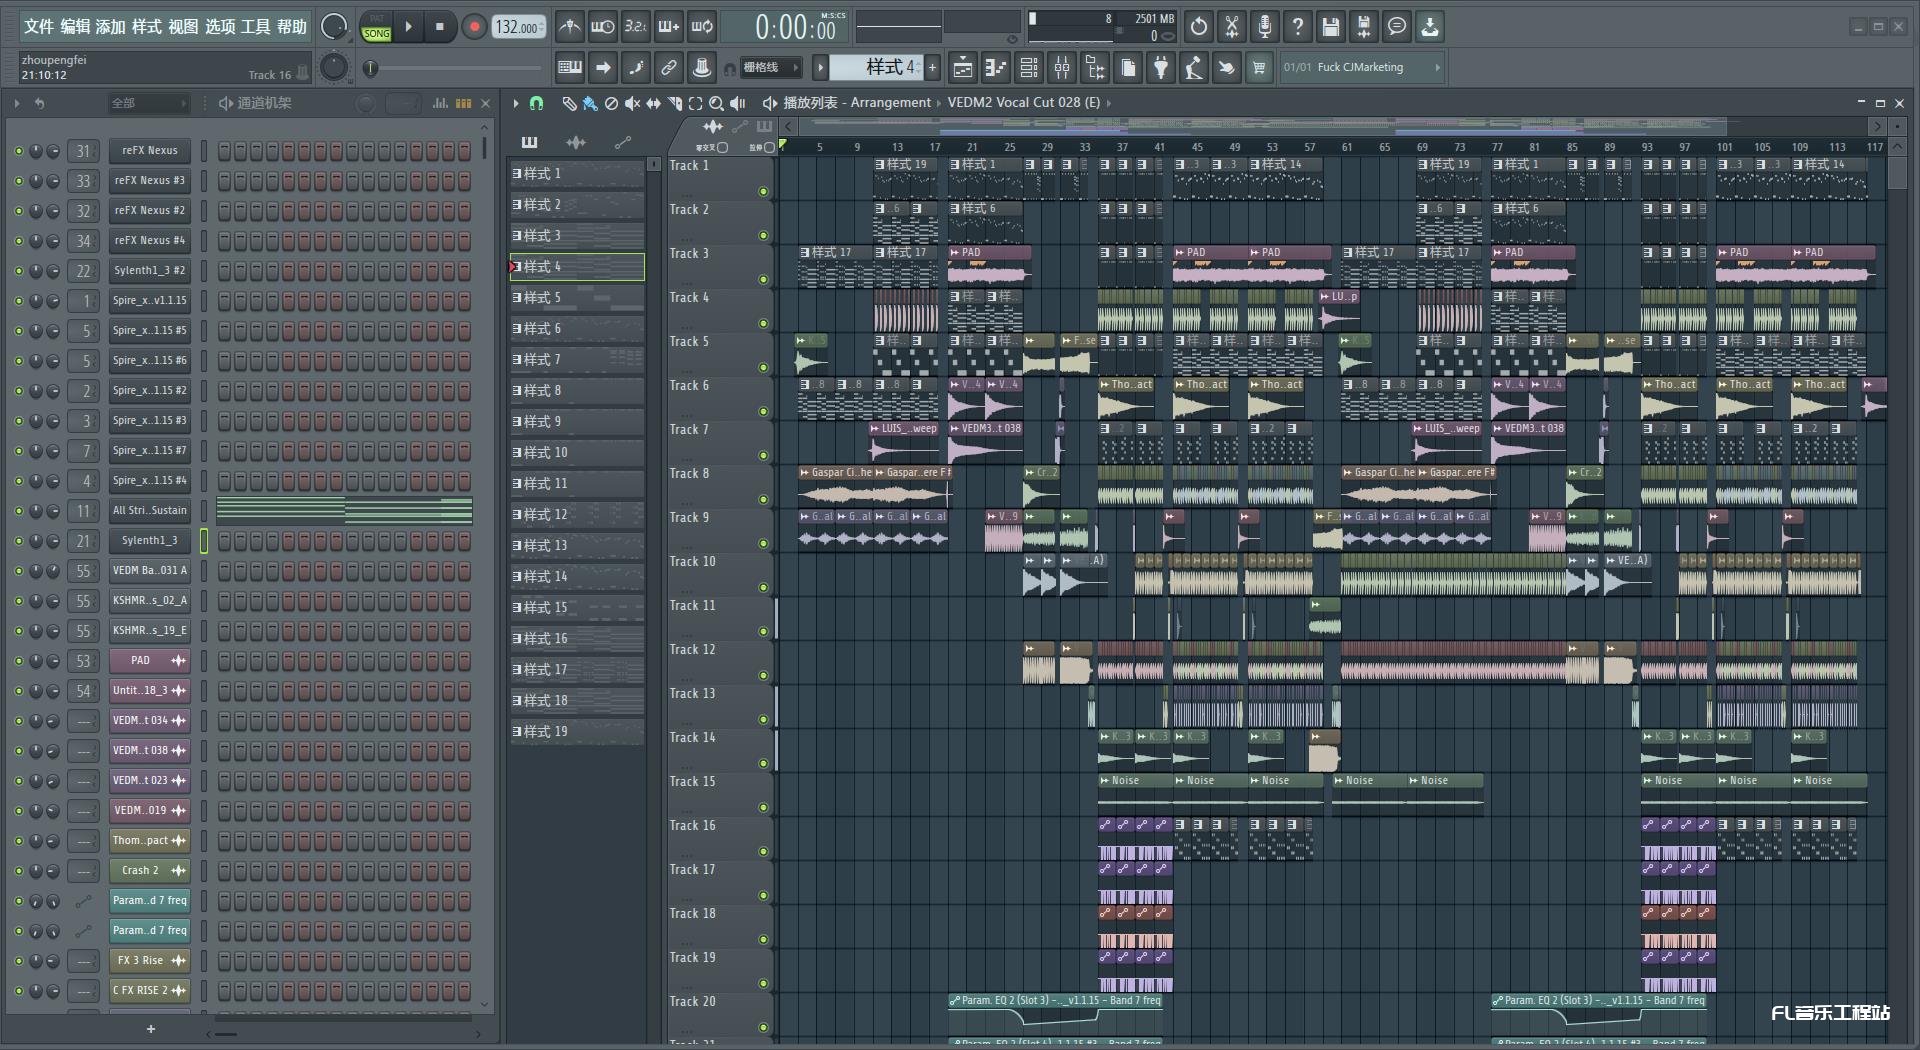Toggle blend recording overdub icon
The height and width of the screenshot is (1050, 1920).
point(669,27)
